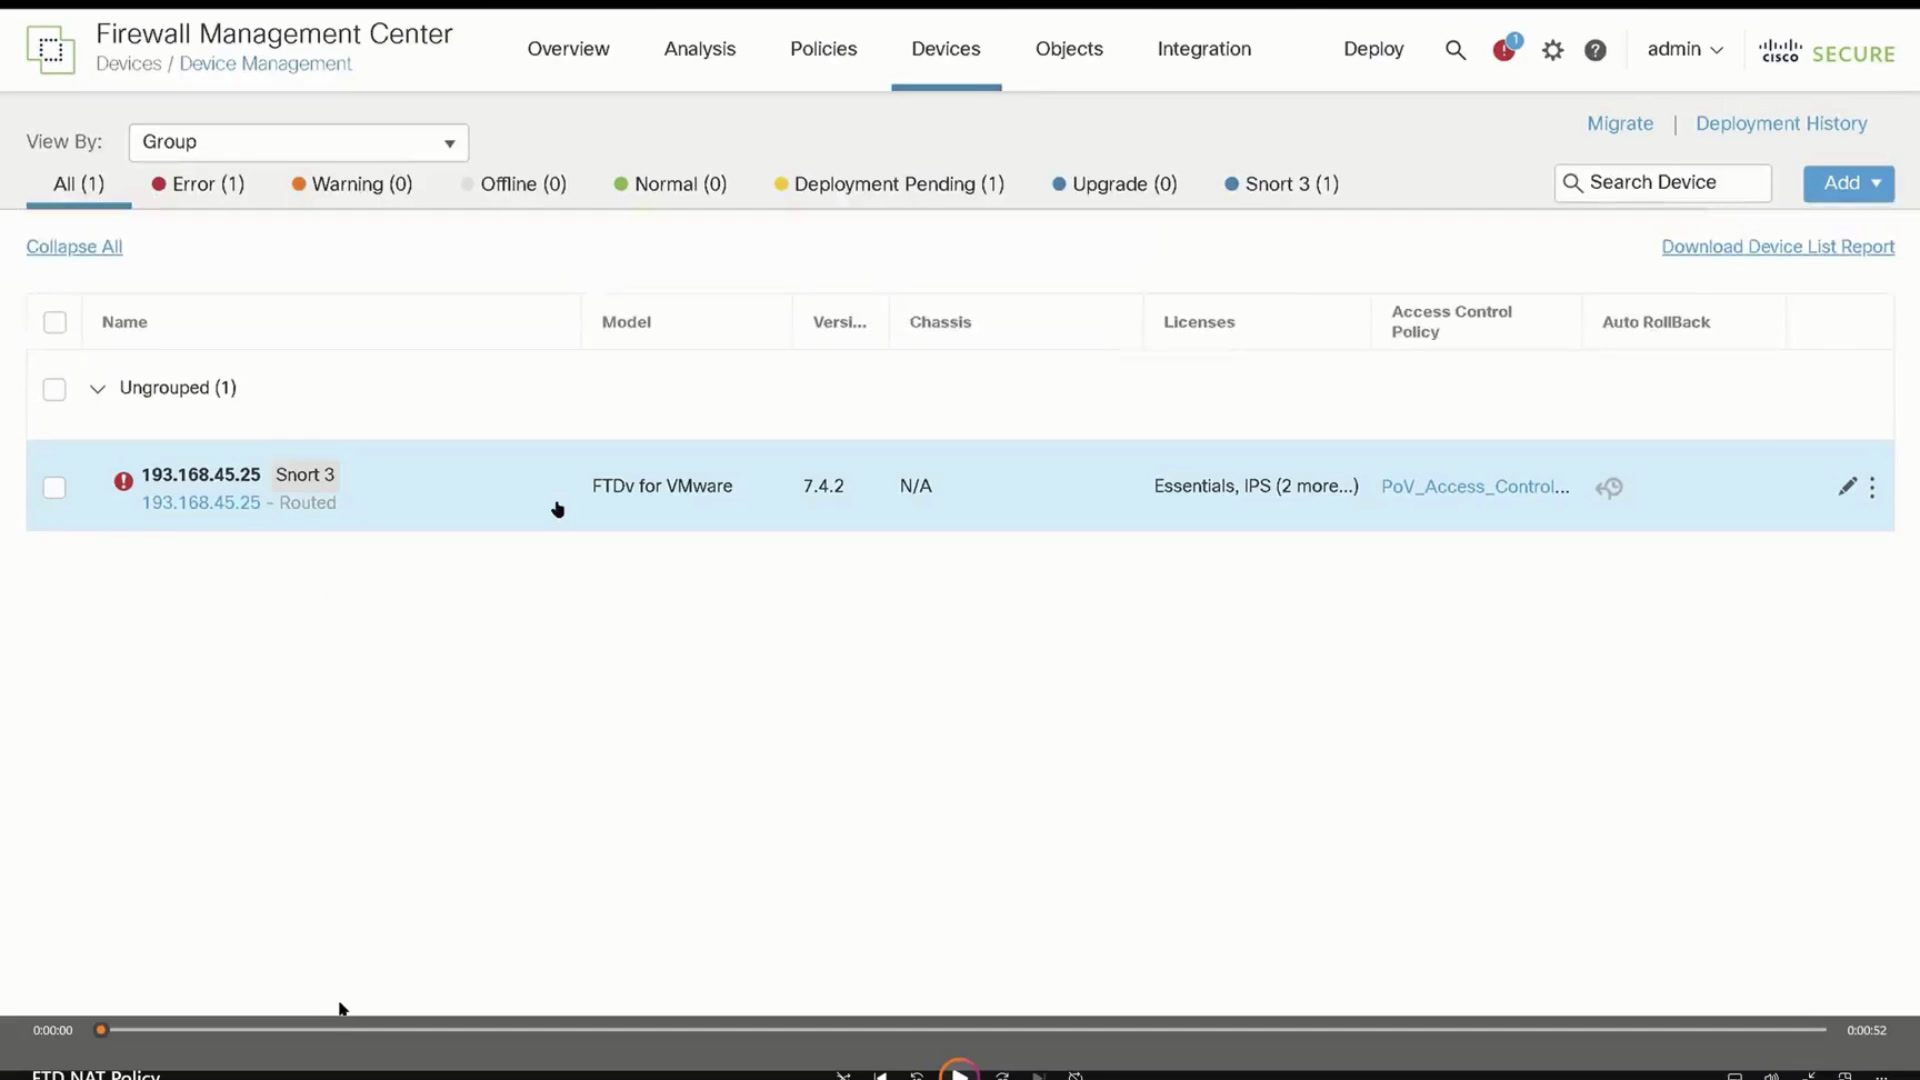This screenshot has width=1920, height=1080.
Task: Edit device 193.168.45.25 with pencil icon
Action: (x=1847, y=486)
